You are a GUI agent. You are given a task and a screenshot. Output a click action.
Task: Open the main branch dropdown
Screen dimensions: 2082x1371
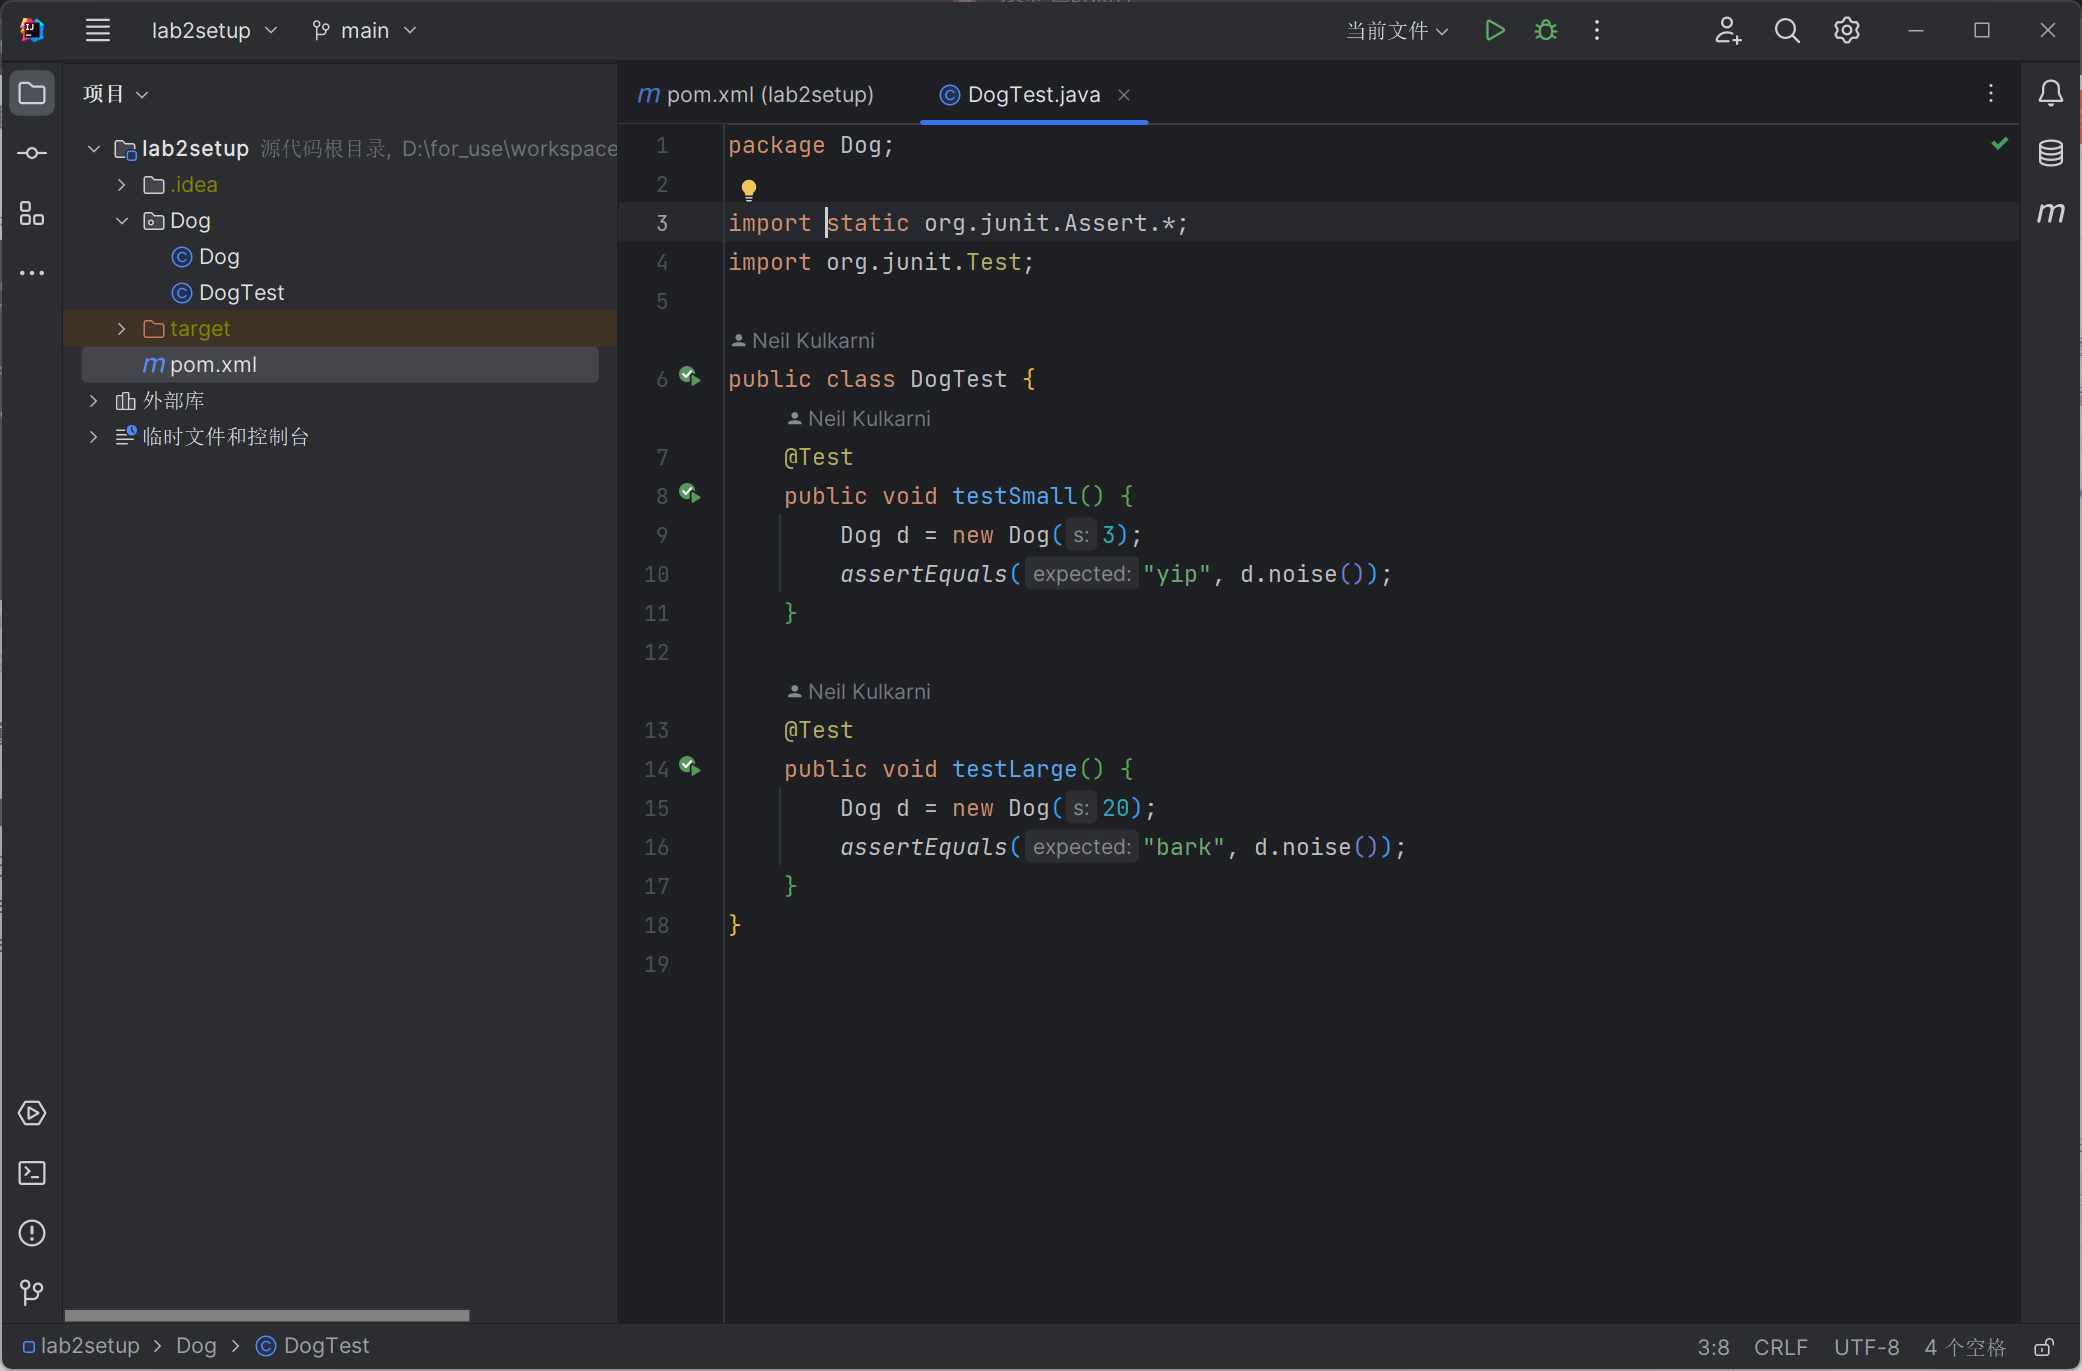[x=364, y=31]
